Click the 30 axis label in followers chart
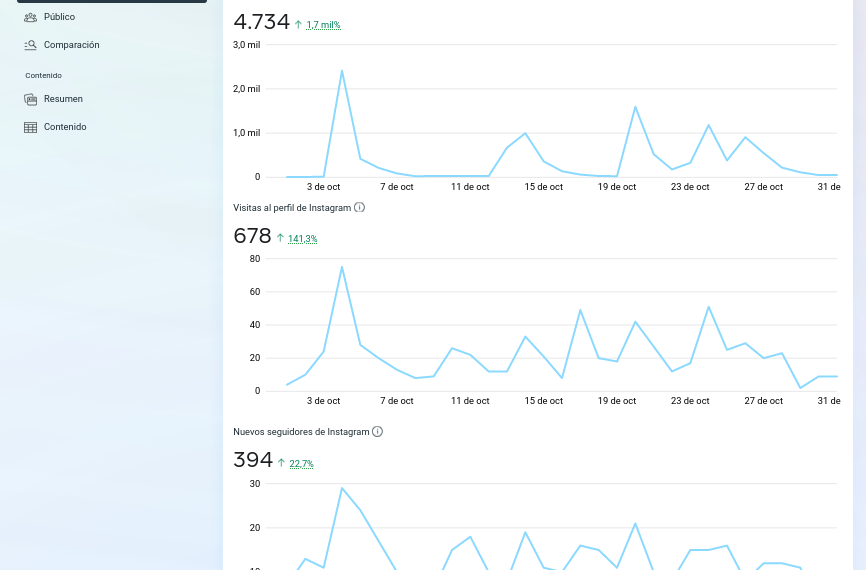Viewport: 866px width, 570px height. pyautogui.click(x=255, y=484)
